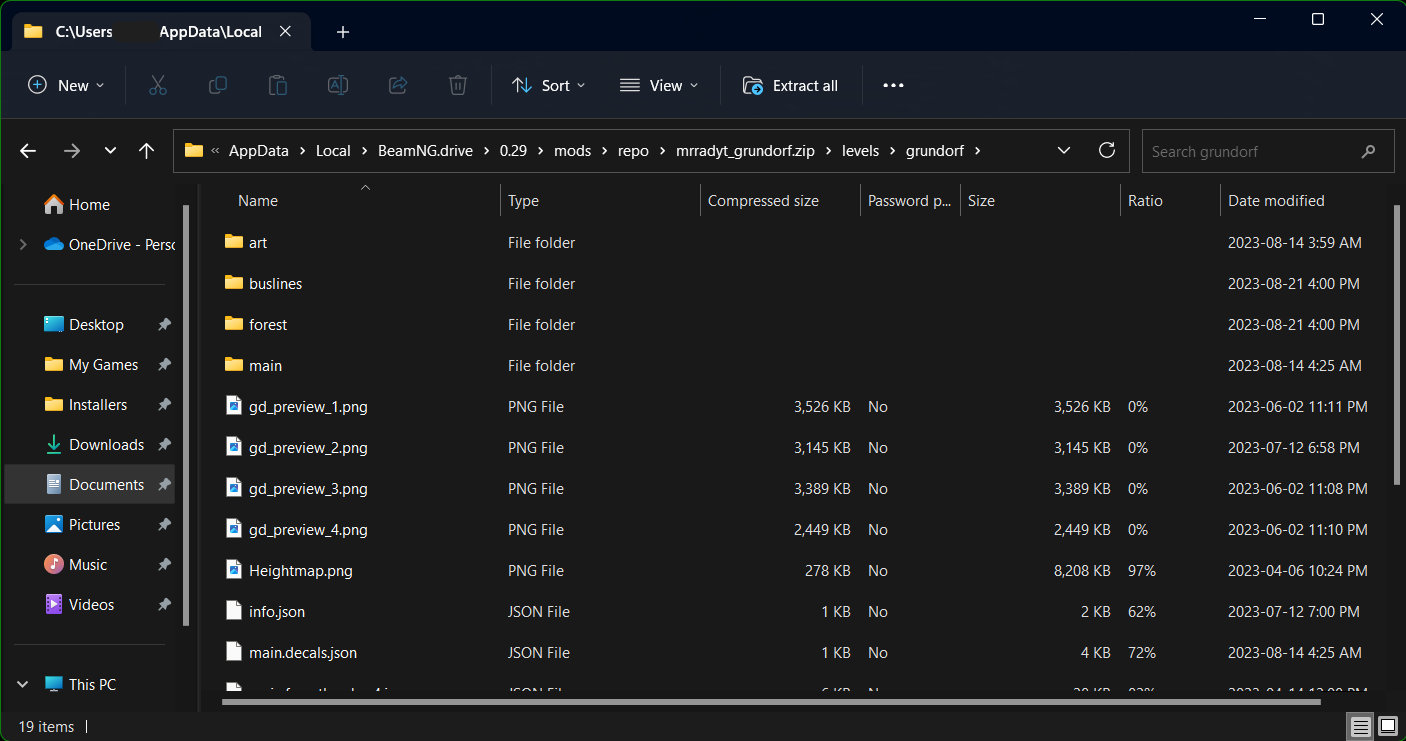Click the Share icon in toolbar
This screenshot has height=741, width=1406.
(398, 86)
